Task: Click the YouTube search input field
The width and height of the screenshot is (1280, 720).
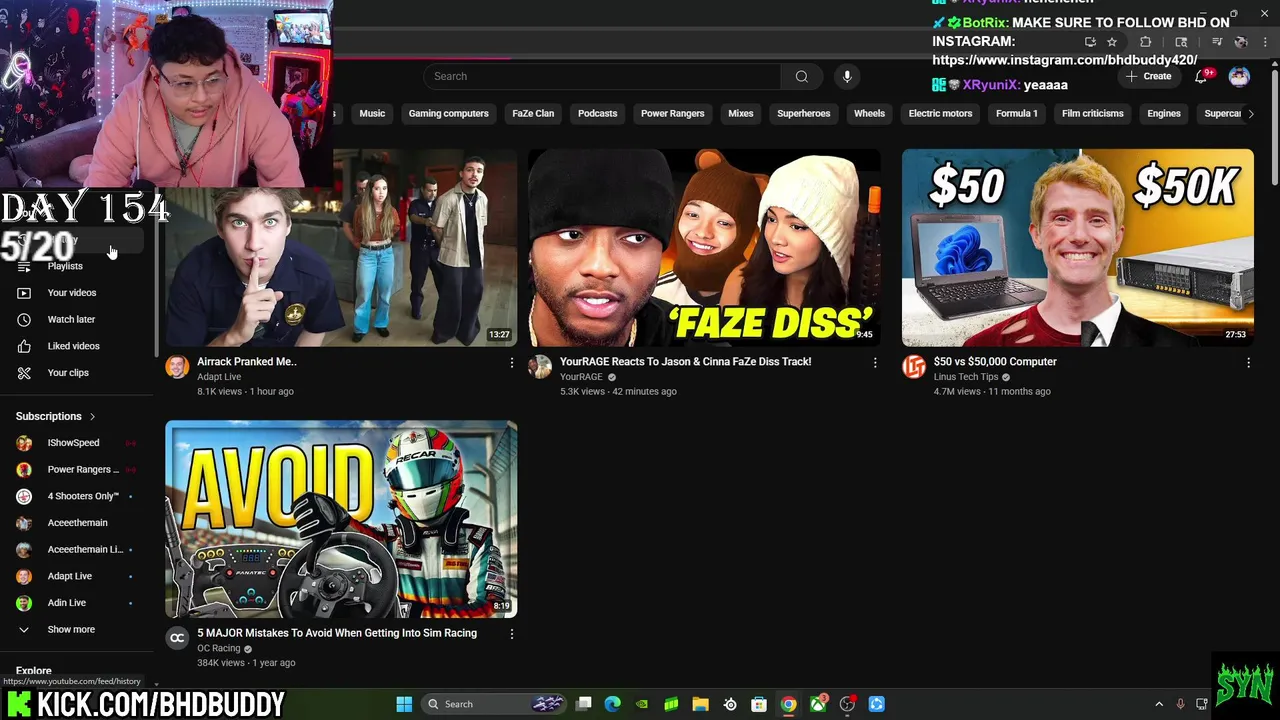Action: (602, 76)
